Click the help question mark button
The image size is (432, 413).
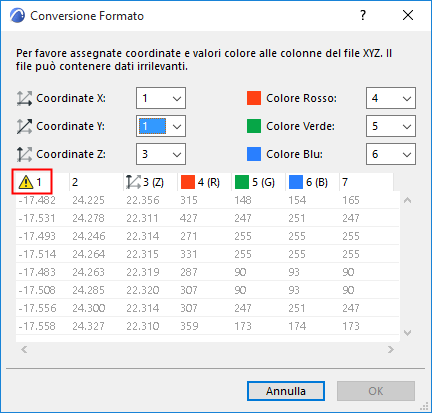coord(363,15)
